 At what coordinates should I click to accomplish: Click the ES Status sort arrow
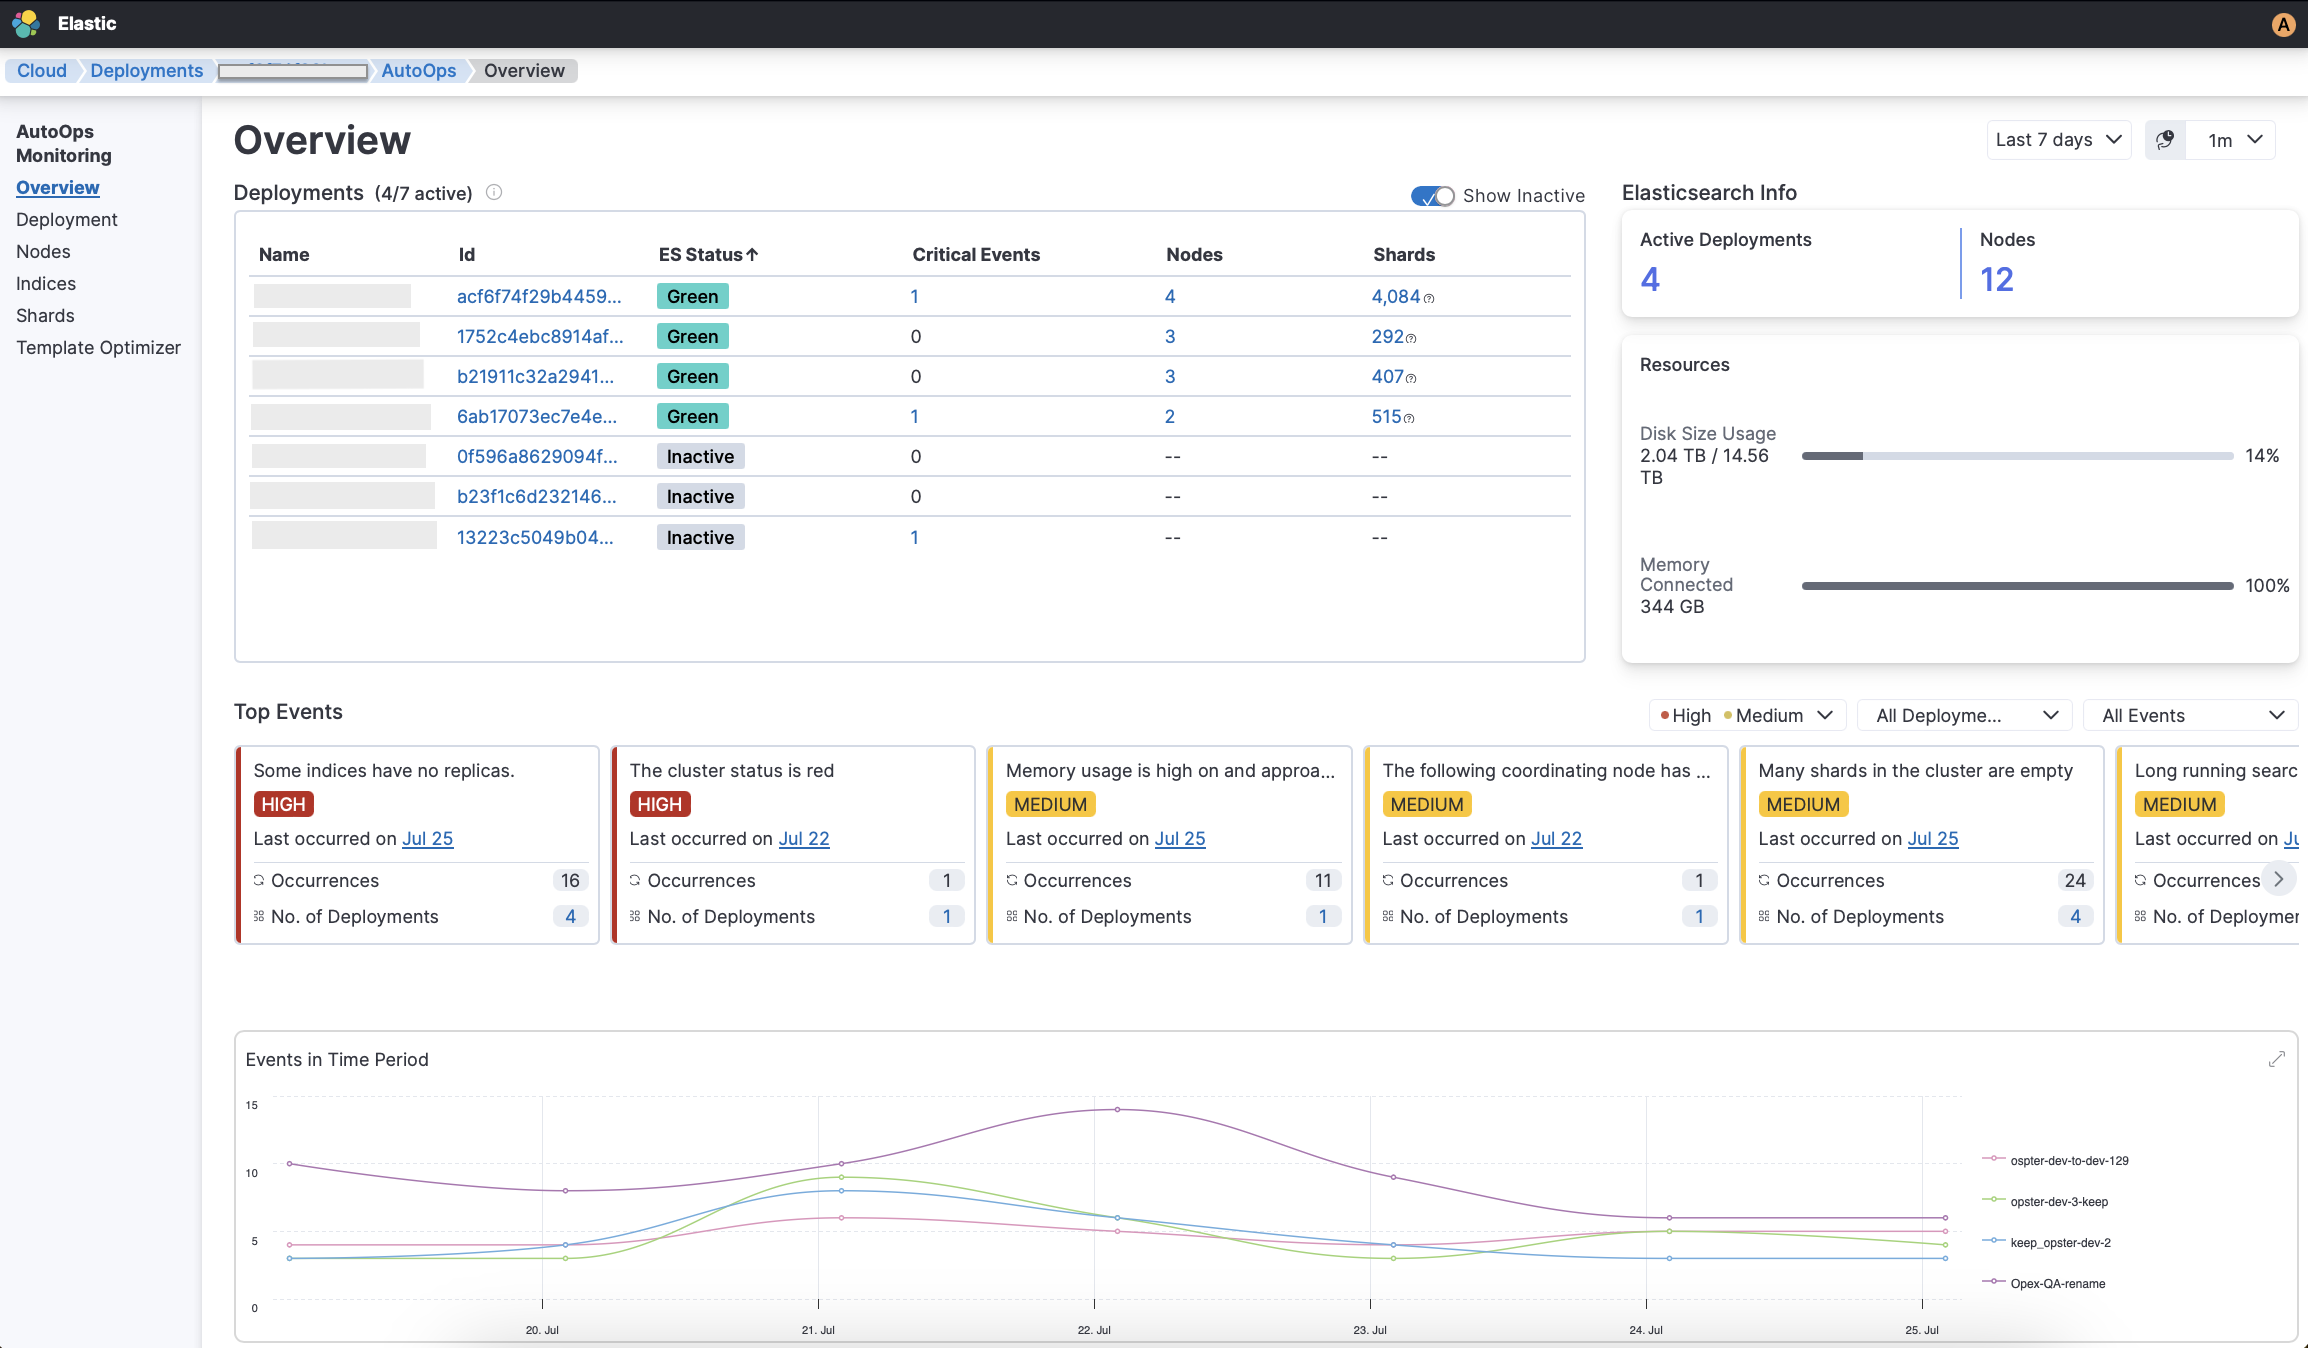tap(752, 255)
